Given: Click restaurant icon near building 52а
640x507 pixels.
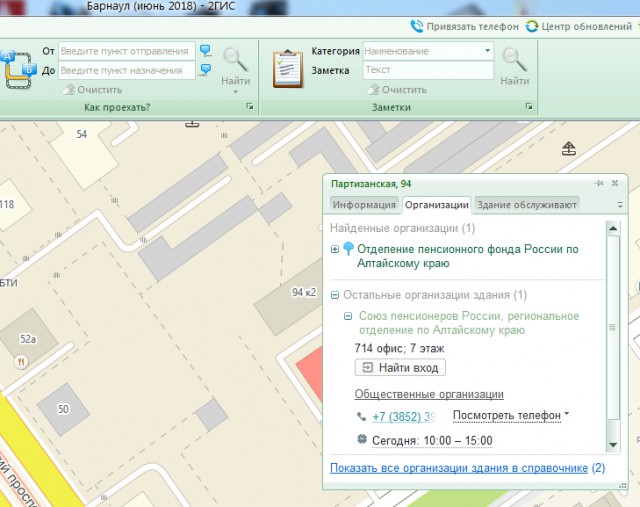Looking at the screenshot, I should click(21, 362).
